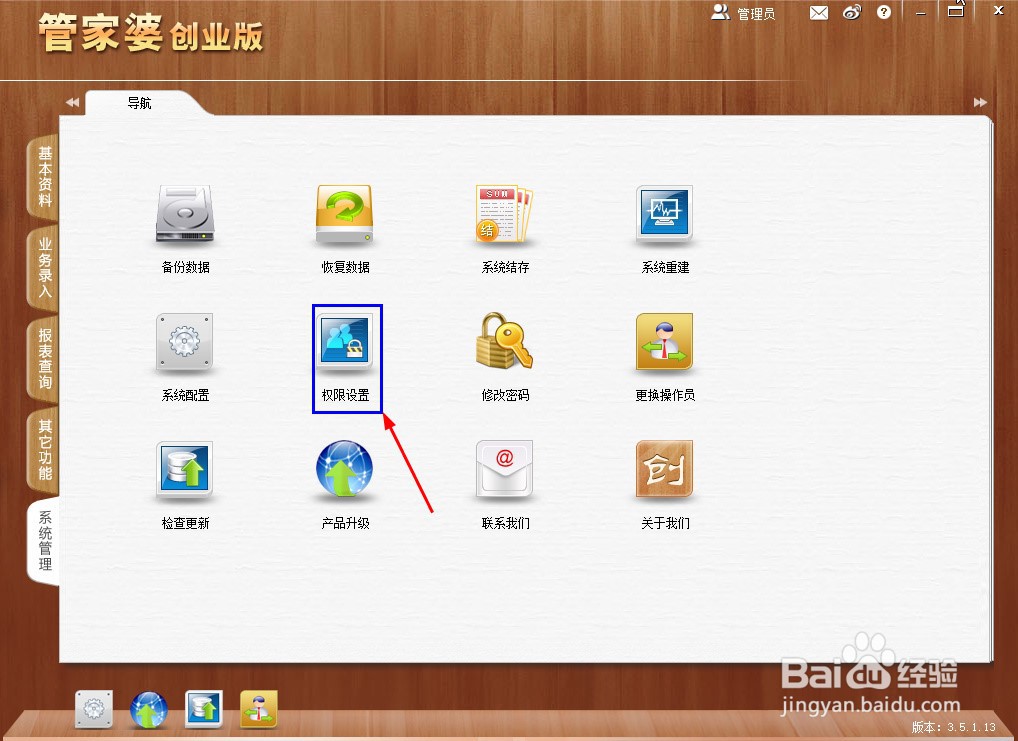The width and height of the screenshot is (1018, 741).
Task: Click the right double-arrow tab scroller
Action: coord(980,102)
